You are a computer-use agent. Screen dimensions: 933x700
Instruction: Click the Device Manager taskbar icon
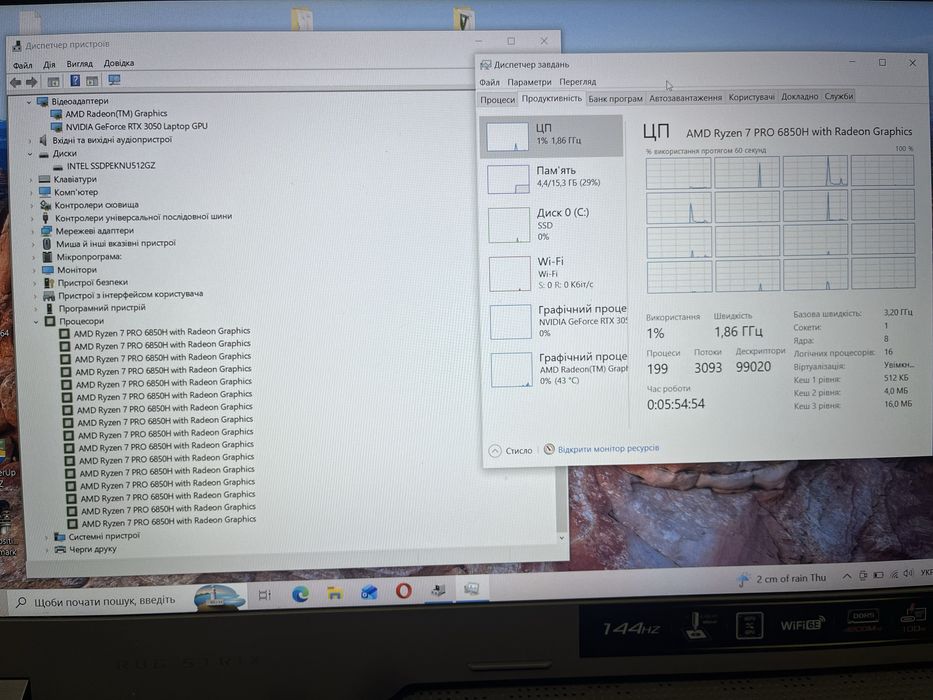pyautogui.click(x=439, y=590)
